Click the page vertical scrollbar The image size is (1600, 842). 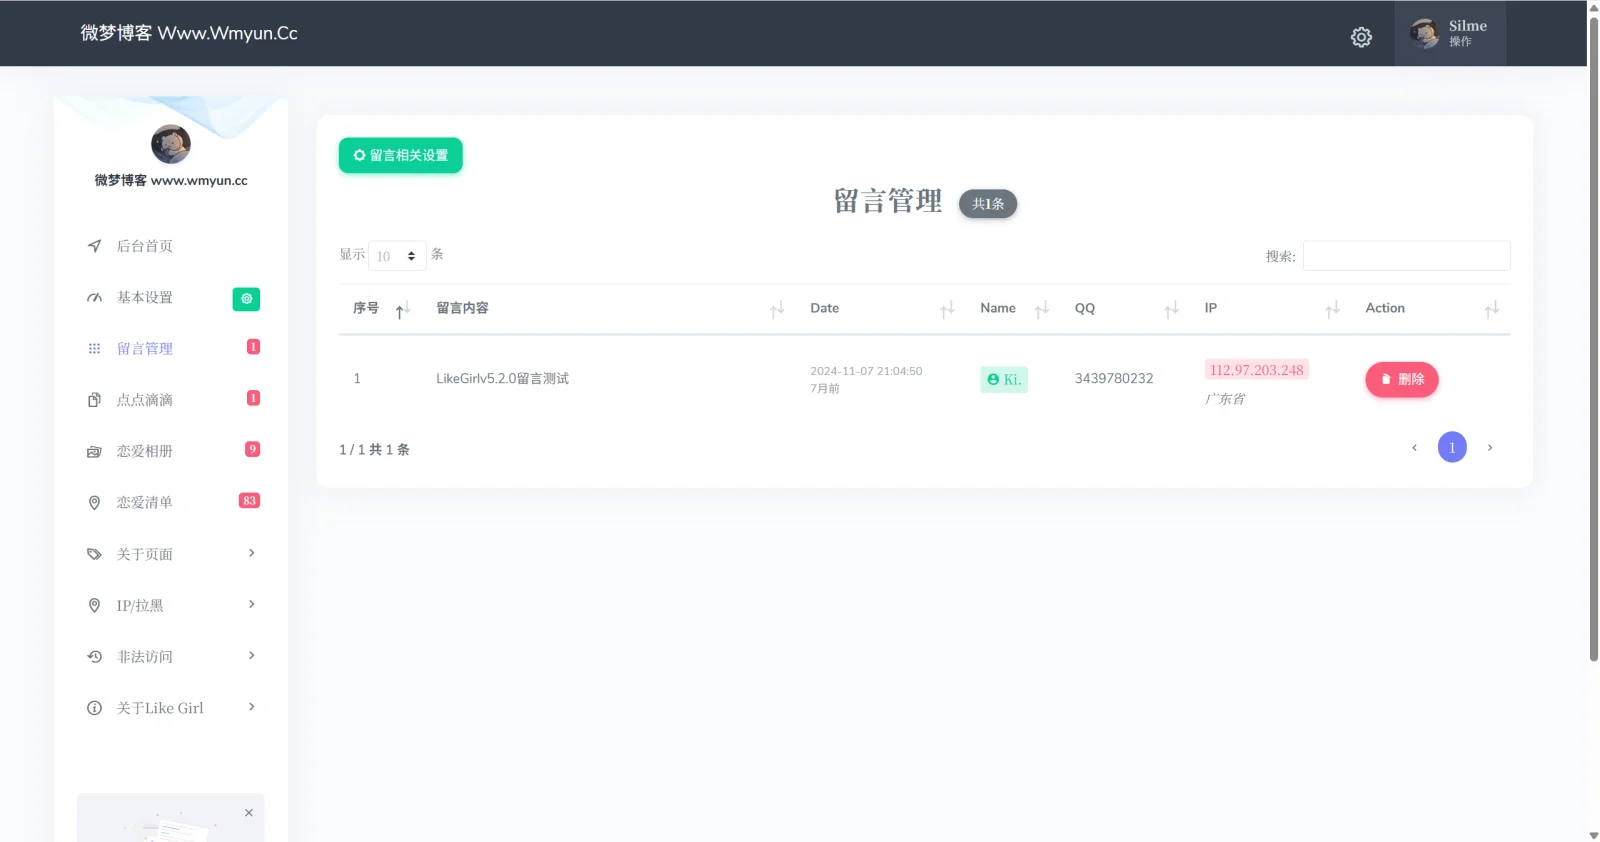tap(1593, 338)
